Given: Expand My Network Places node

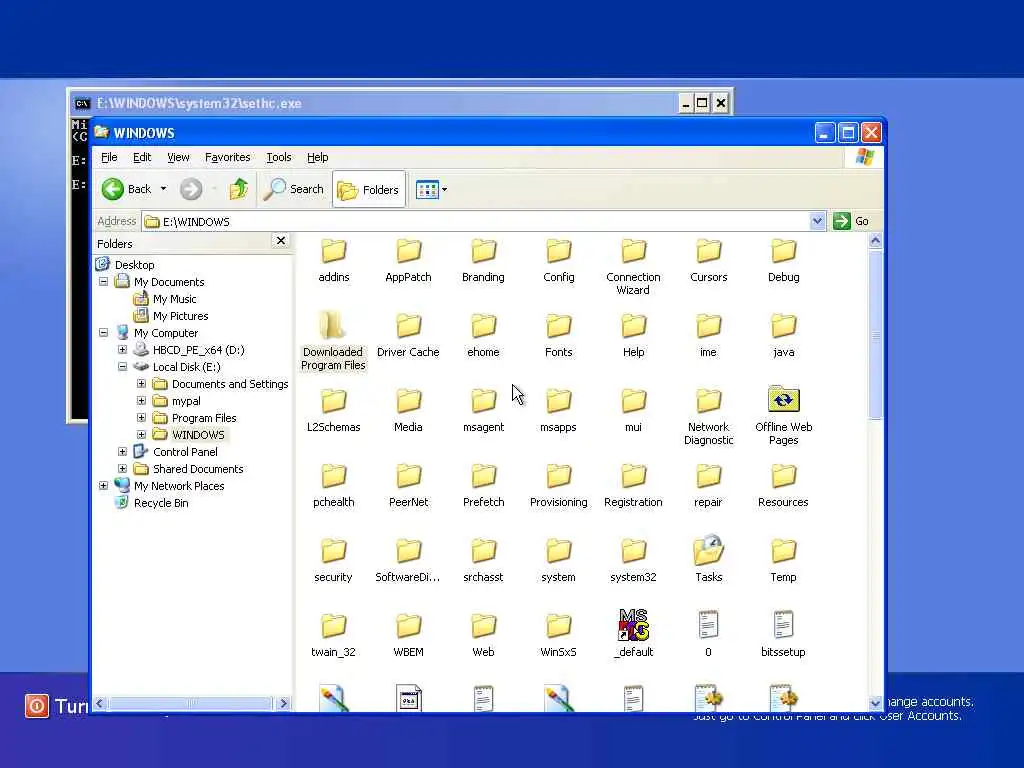Looking at the screenshot, I should pyautogui.click(x=103, y=485).
